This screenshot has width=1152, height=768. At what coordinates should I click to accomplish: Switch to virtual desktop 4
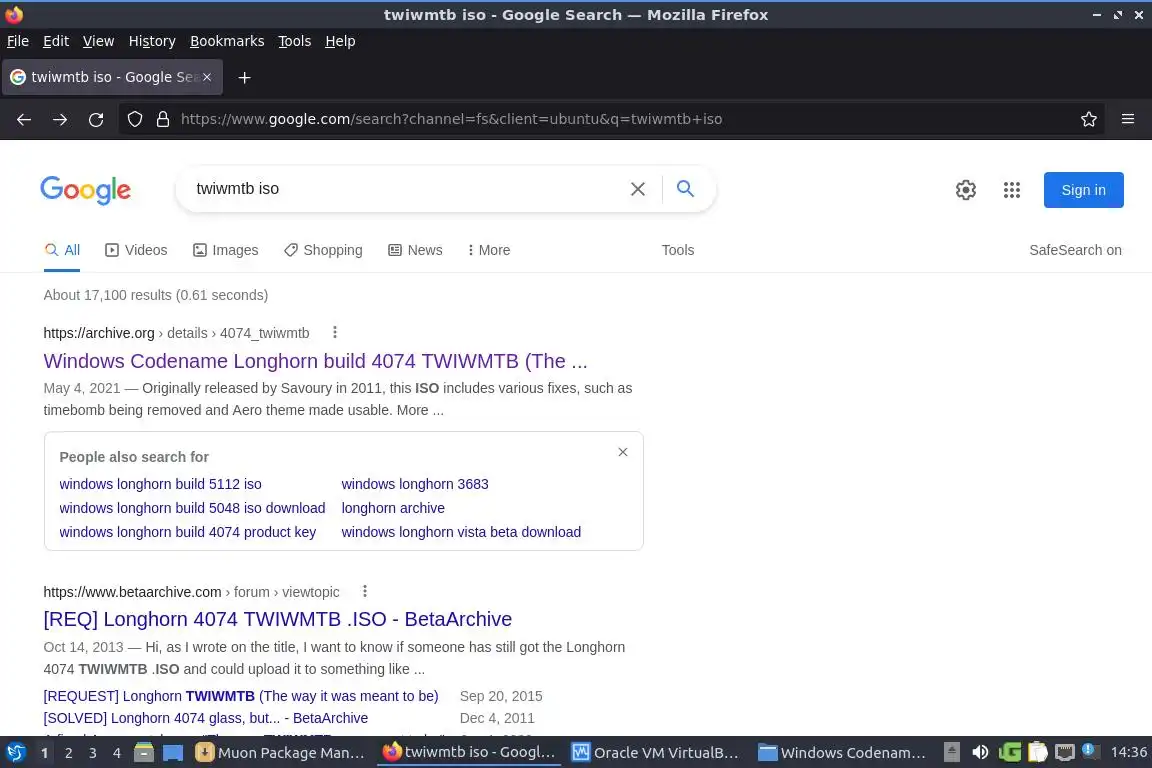coord(117,753)
